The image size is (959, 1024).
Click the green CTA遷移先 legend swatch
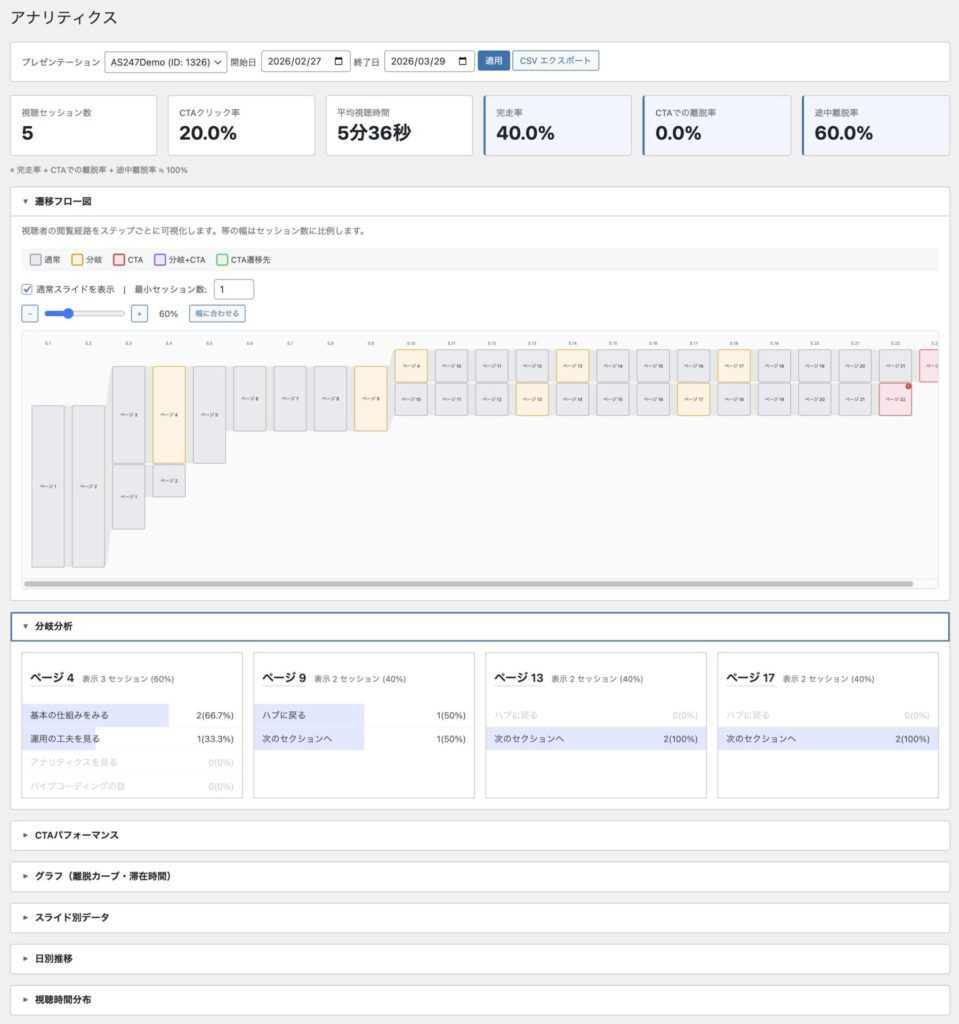[x=222, y=260]
